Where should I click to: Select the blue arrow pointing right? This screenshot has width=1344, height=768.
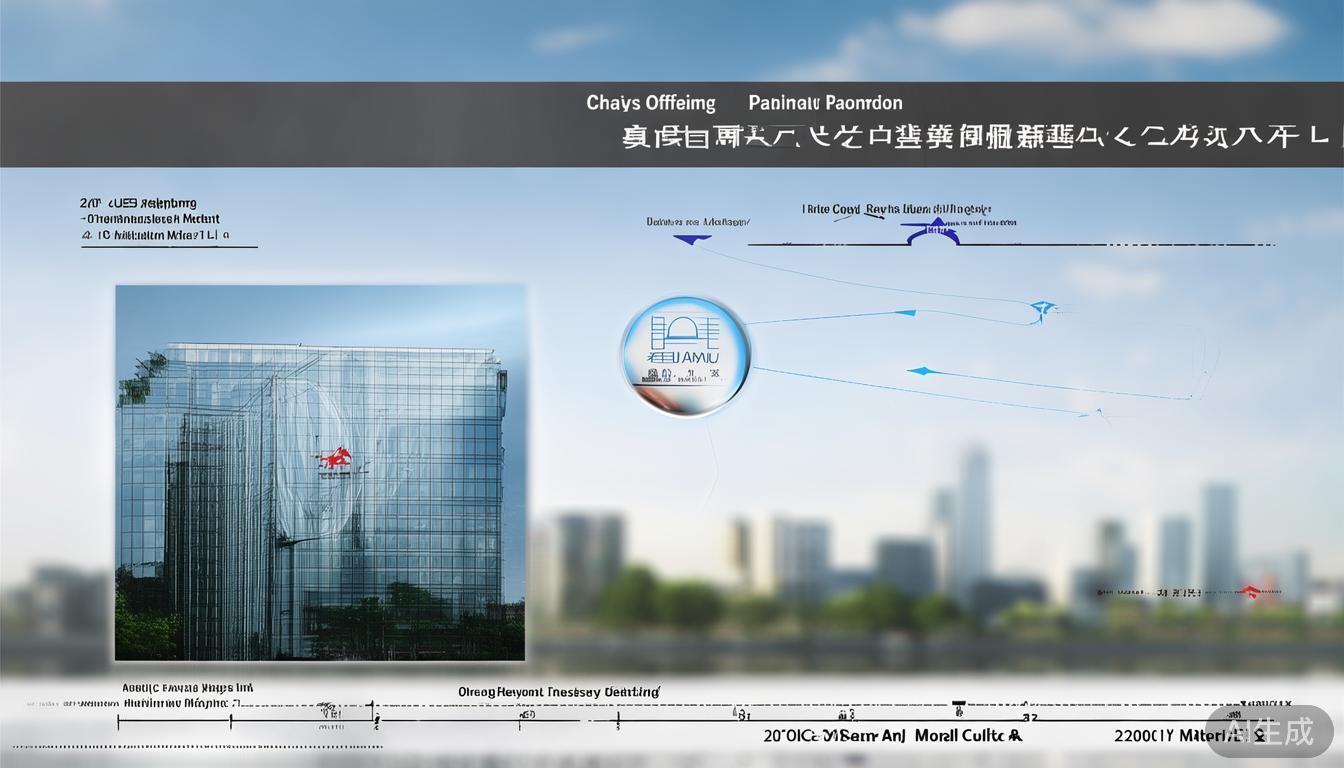pyautogui.click(x=925, y=370)
